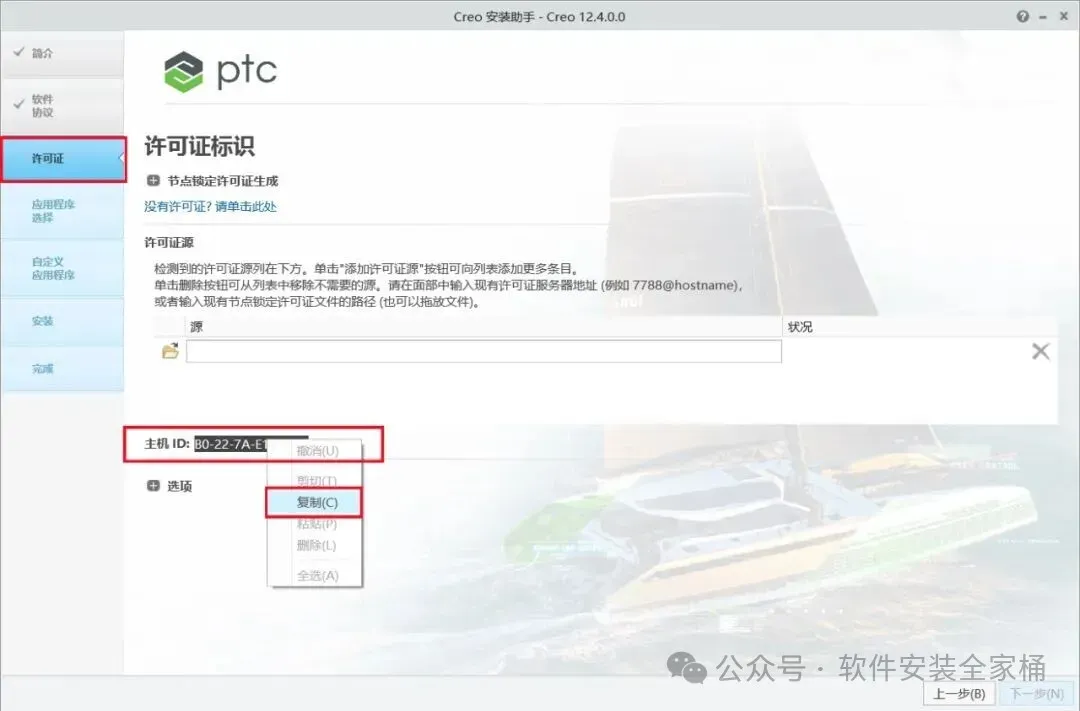Click the 上一步(B) button
This screenshot has width=1080, height=711.
pos(959,694)
